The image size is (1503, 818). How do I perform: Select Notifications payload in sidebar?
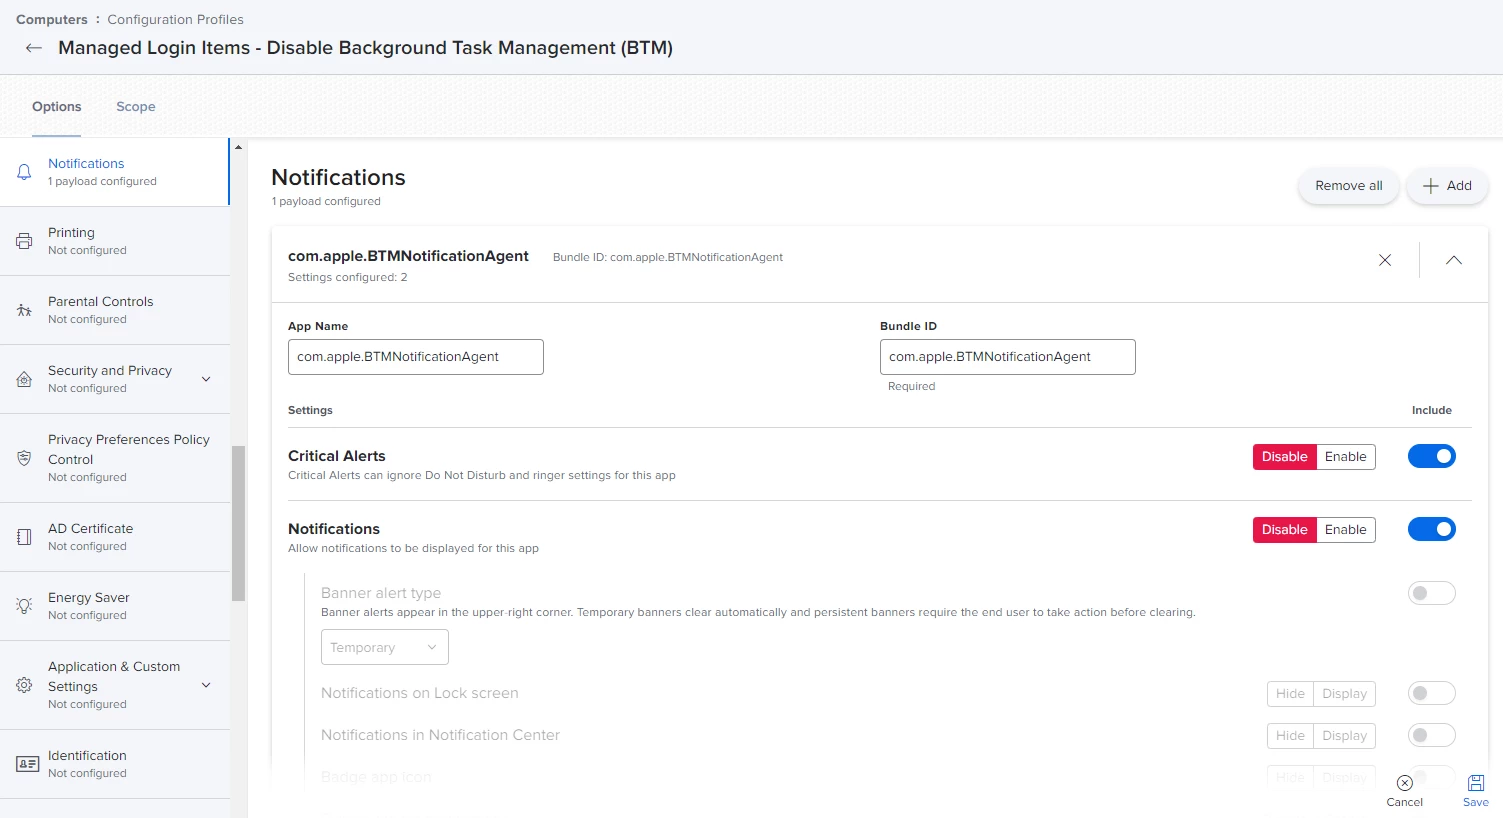click(x=115, y=172)
